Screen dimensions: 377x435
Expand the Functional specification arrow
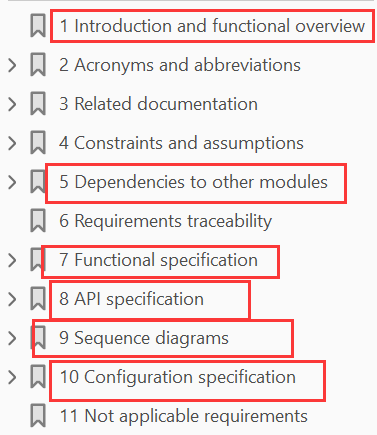click(x=12, y=260)
